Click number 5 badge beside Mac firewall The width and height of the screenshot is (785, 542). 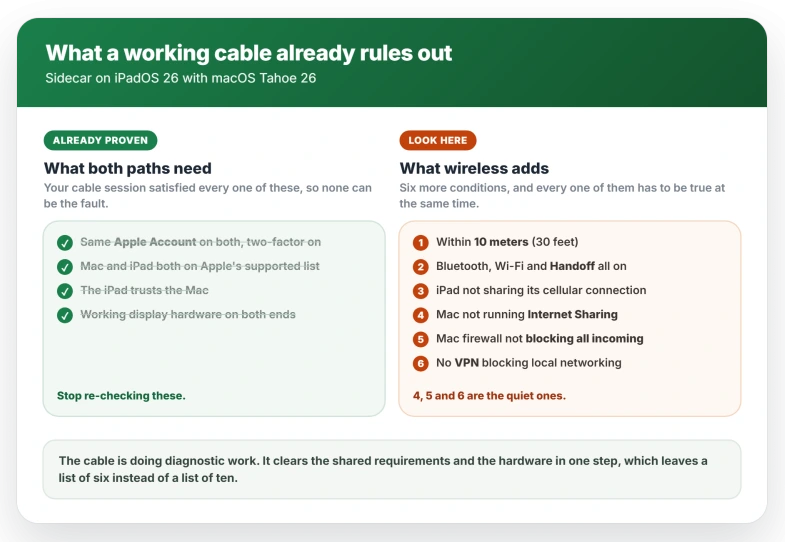421,339
